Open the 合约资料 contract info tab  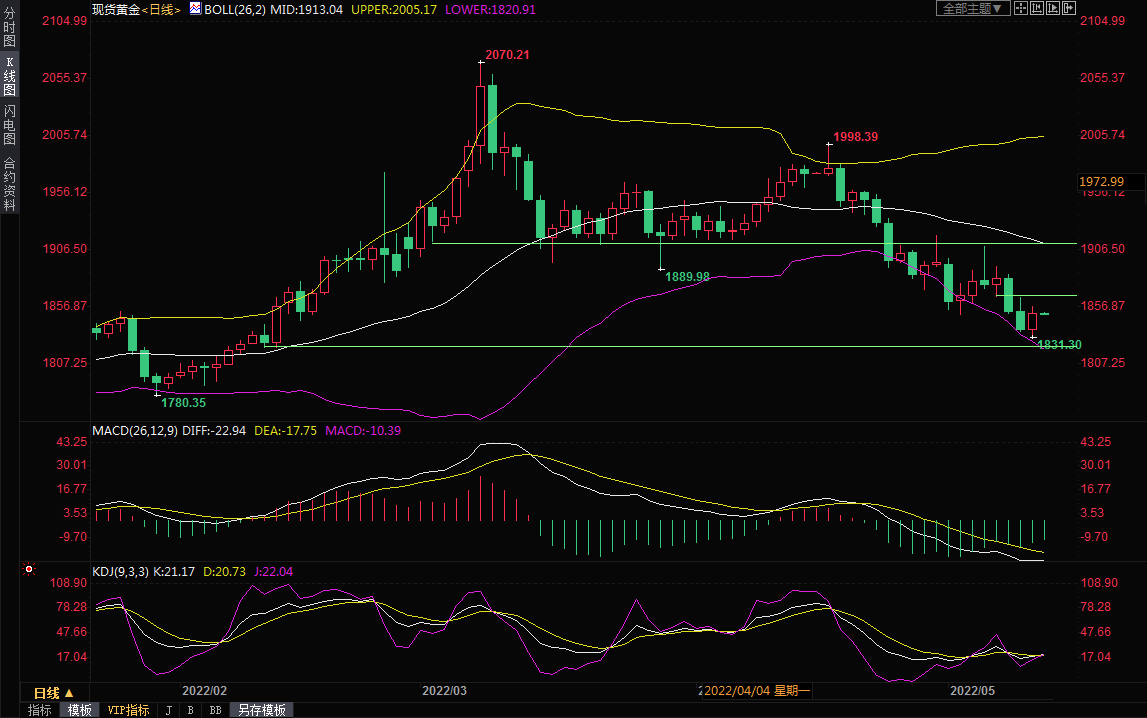[x=9, y=184]
